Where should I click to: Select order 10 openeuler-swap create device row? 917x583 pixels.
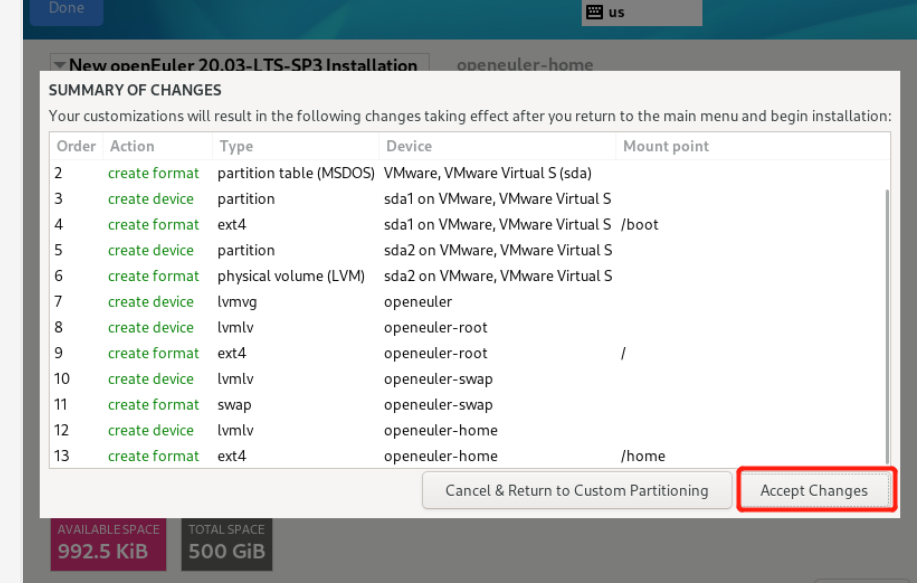(468, 379)
